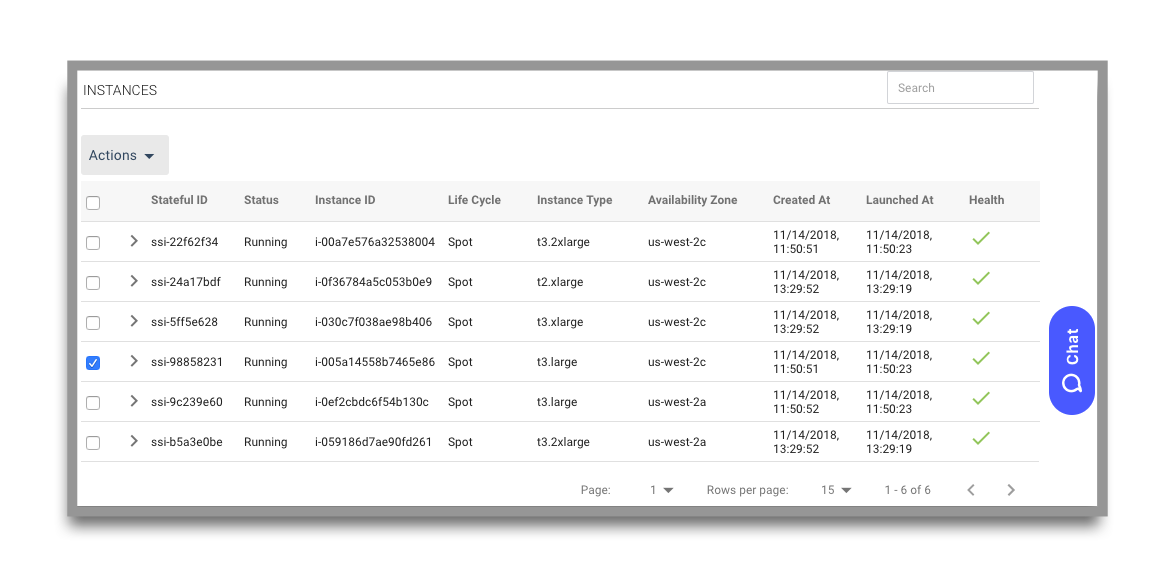The image size is (1168, 577).
Task: Click the next page arrow
Action: (1011, 490)
